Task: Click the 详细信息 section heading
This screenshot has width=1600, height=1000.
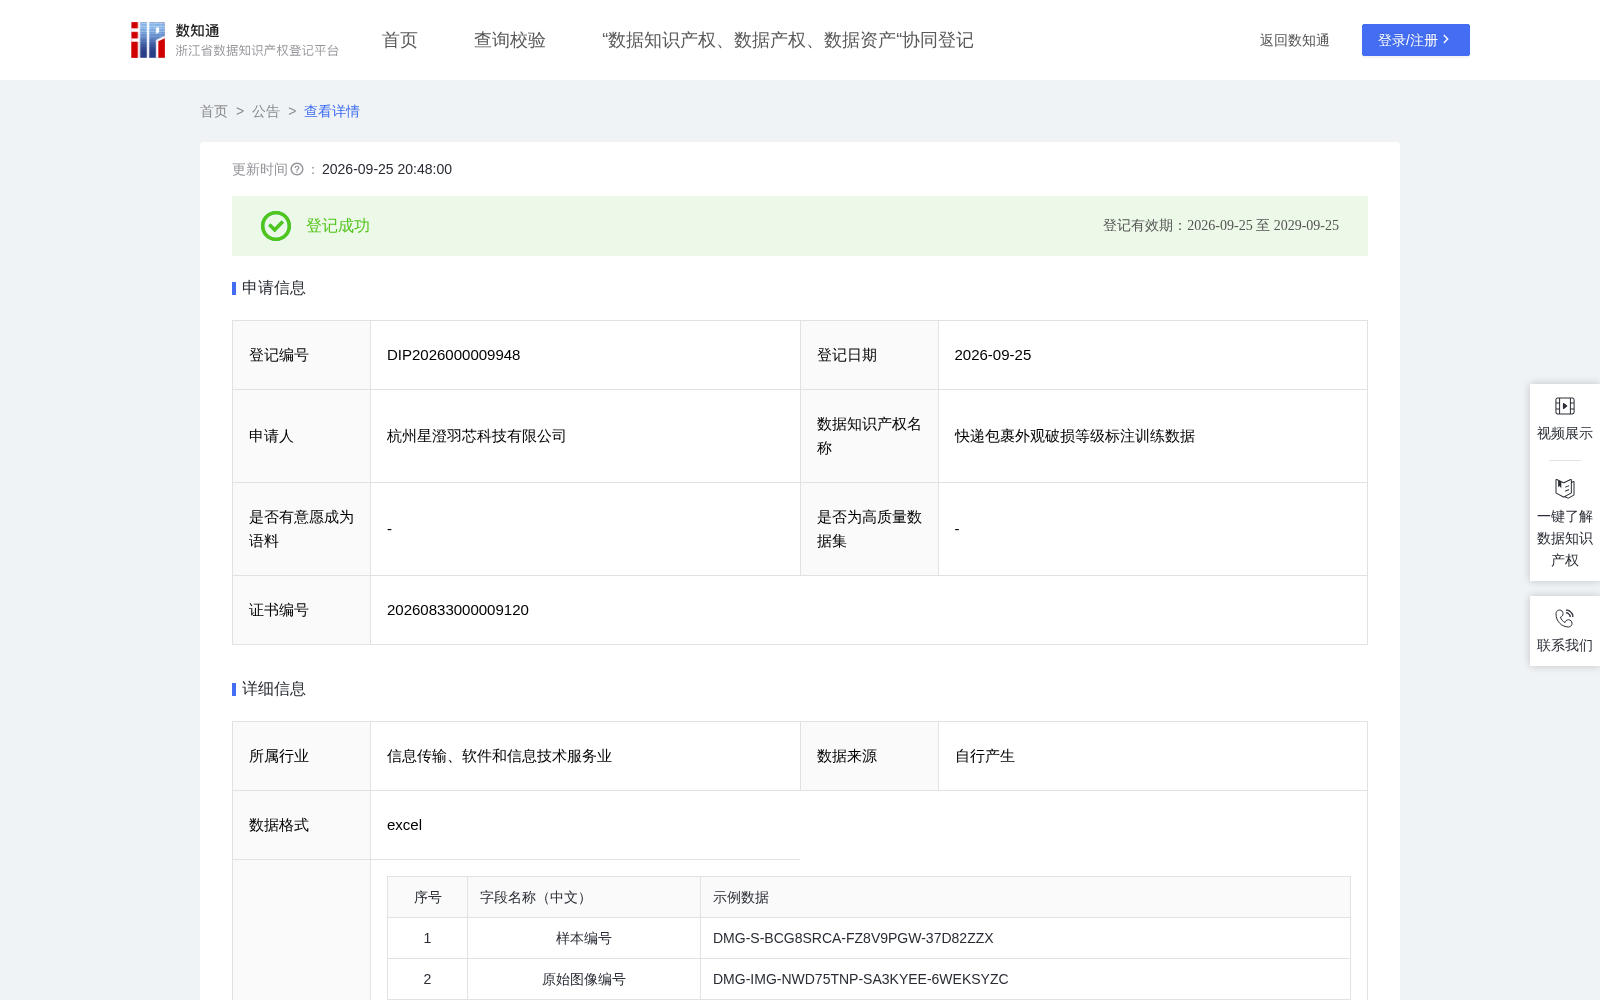Action: coord(274,689)
